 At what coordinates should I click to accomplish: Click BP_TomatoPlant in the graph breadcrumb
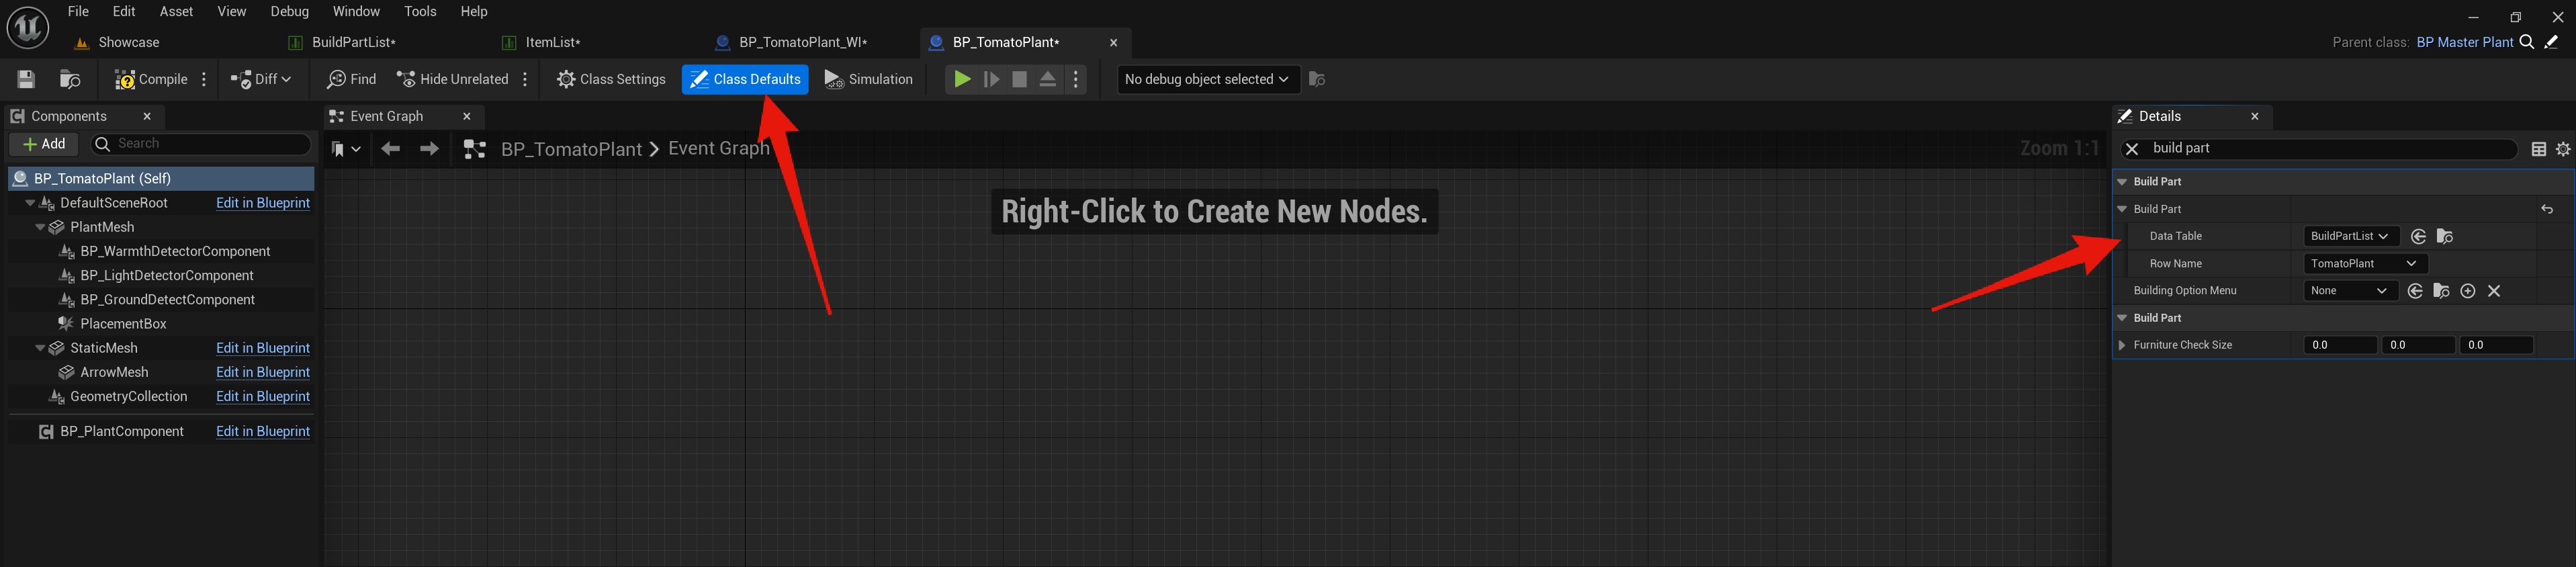click(571, 149)
